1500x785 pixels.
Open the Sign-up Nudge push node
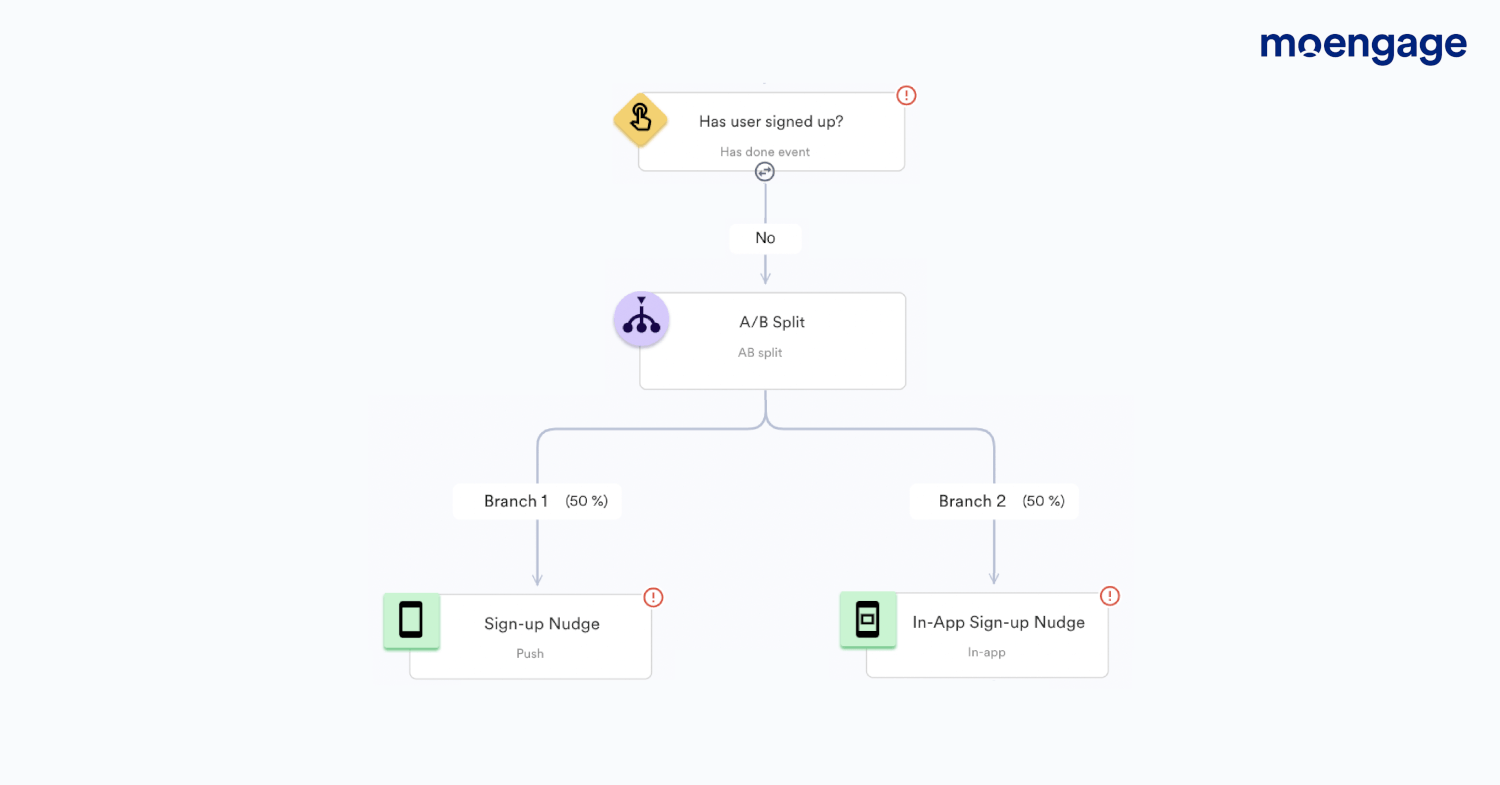coord(530,637)
